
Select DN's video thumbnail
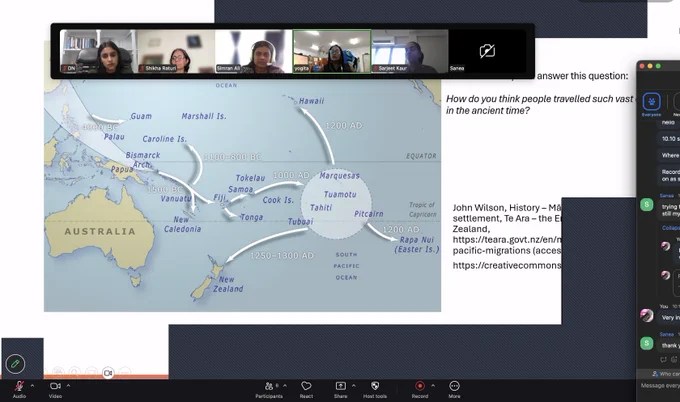(x=98, y=51)
